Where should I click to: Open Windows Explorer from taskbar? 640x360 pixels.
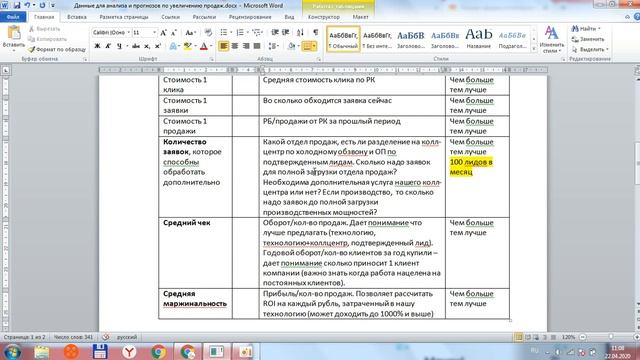42,352
